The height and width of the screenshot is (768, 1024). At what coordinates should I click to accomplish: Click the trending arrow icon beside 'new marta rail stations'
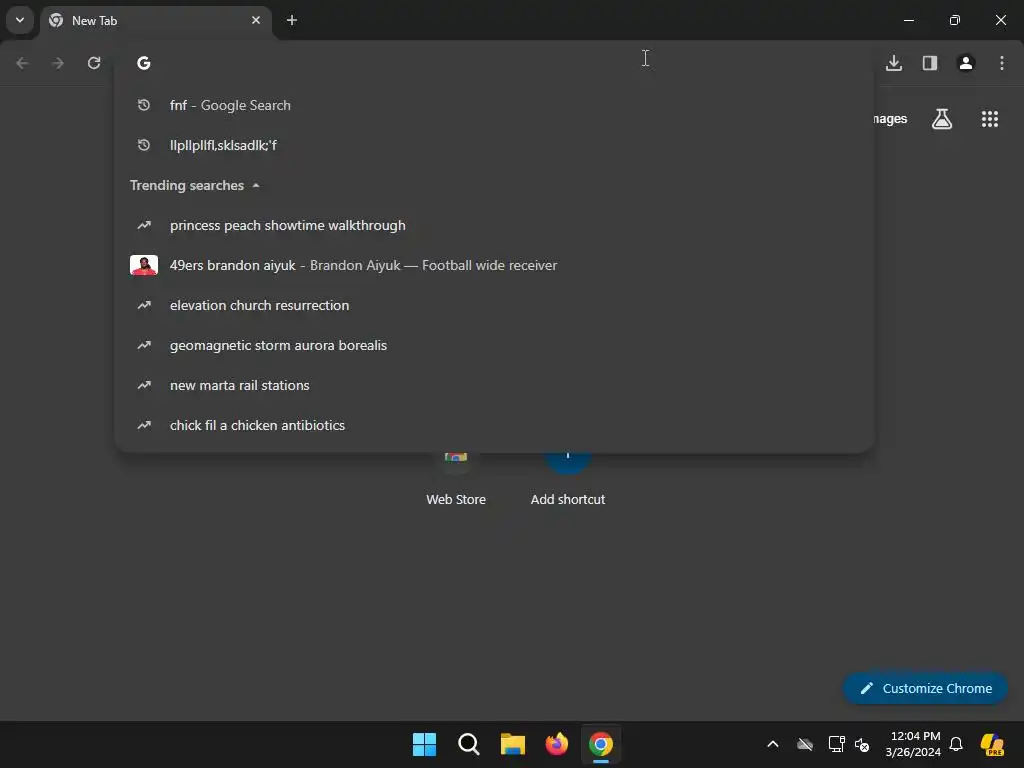pyautogui.click(x=144, y=385)
